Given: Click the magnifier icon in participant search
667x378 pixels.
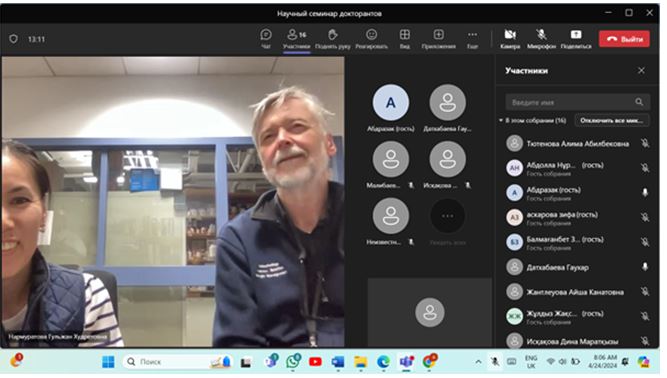Looking at the screenshot, I should (x=639, y=102).
